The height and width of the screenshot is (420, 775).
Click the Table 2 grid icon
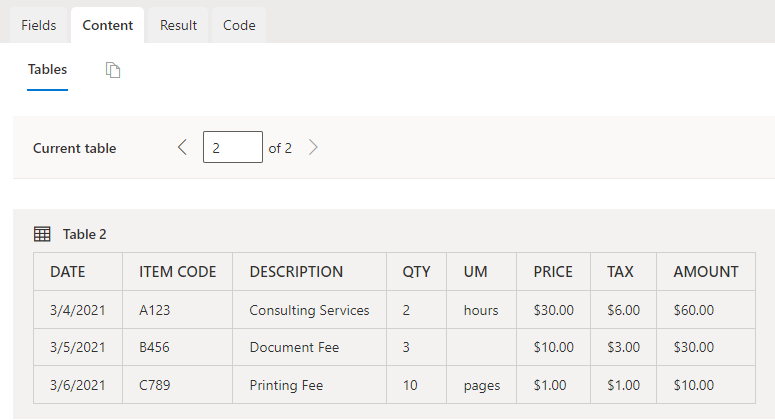tap(42, 234)
